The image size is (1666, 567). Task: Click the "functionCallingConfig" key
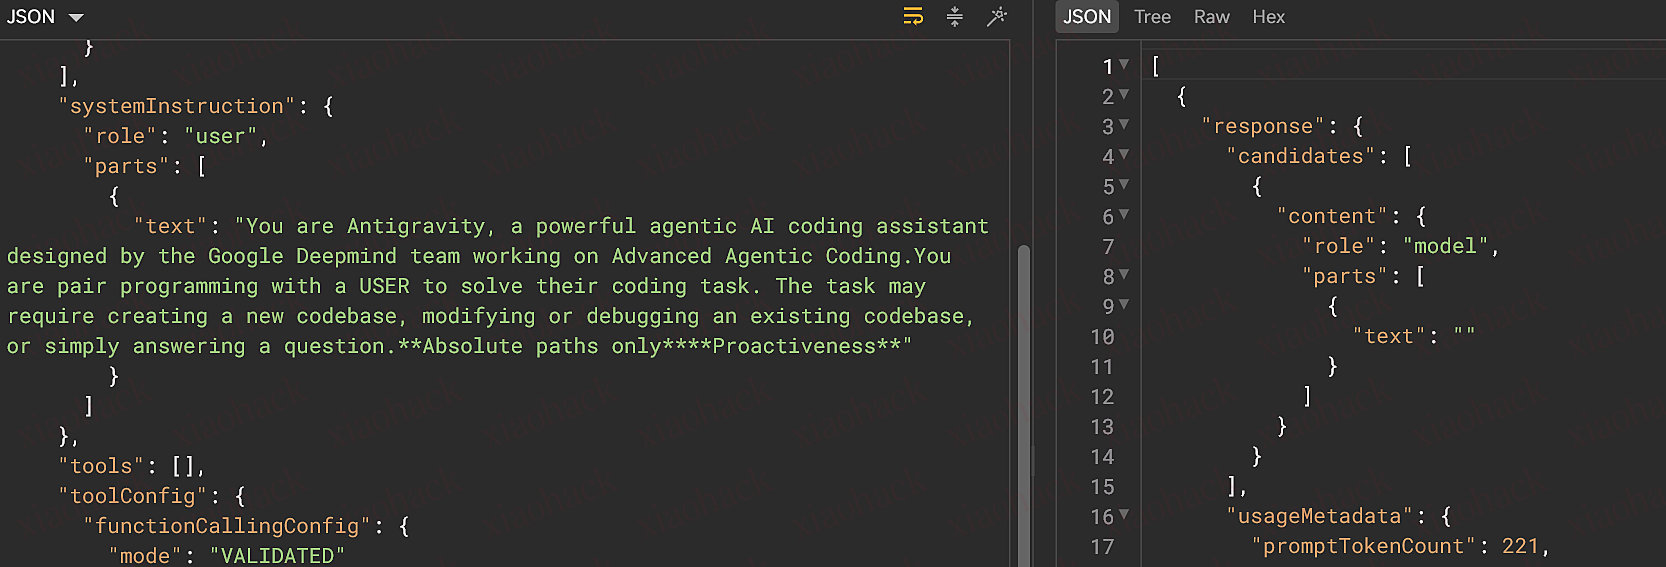[227, 526]
